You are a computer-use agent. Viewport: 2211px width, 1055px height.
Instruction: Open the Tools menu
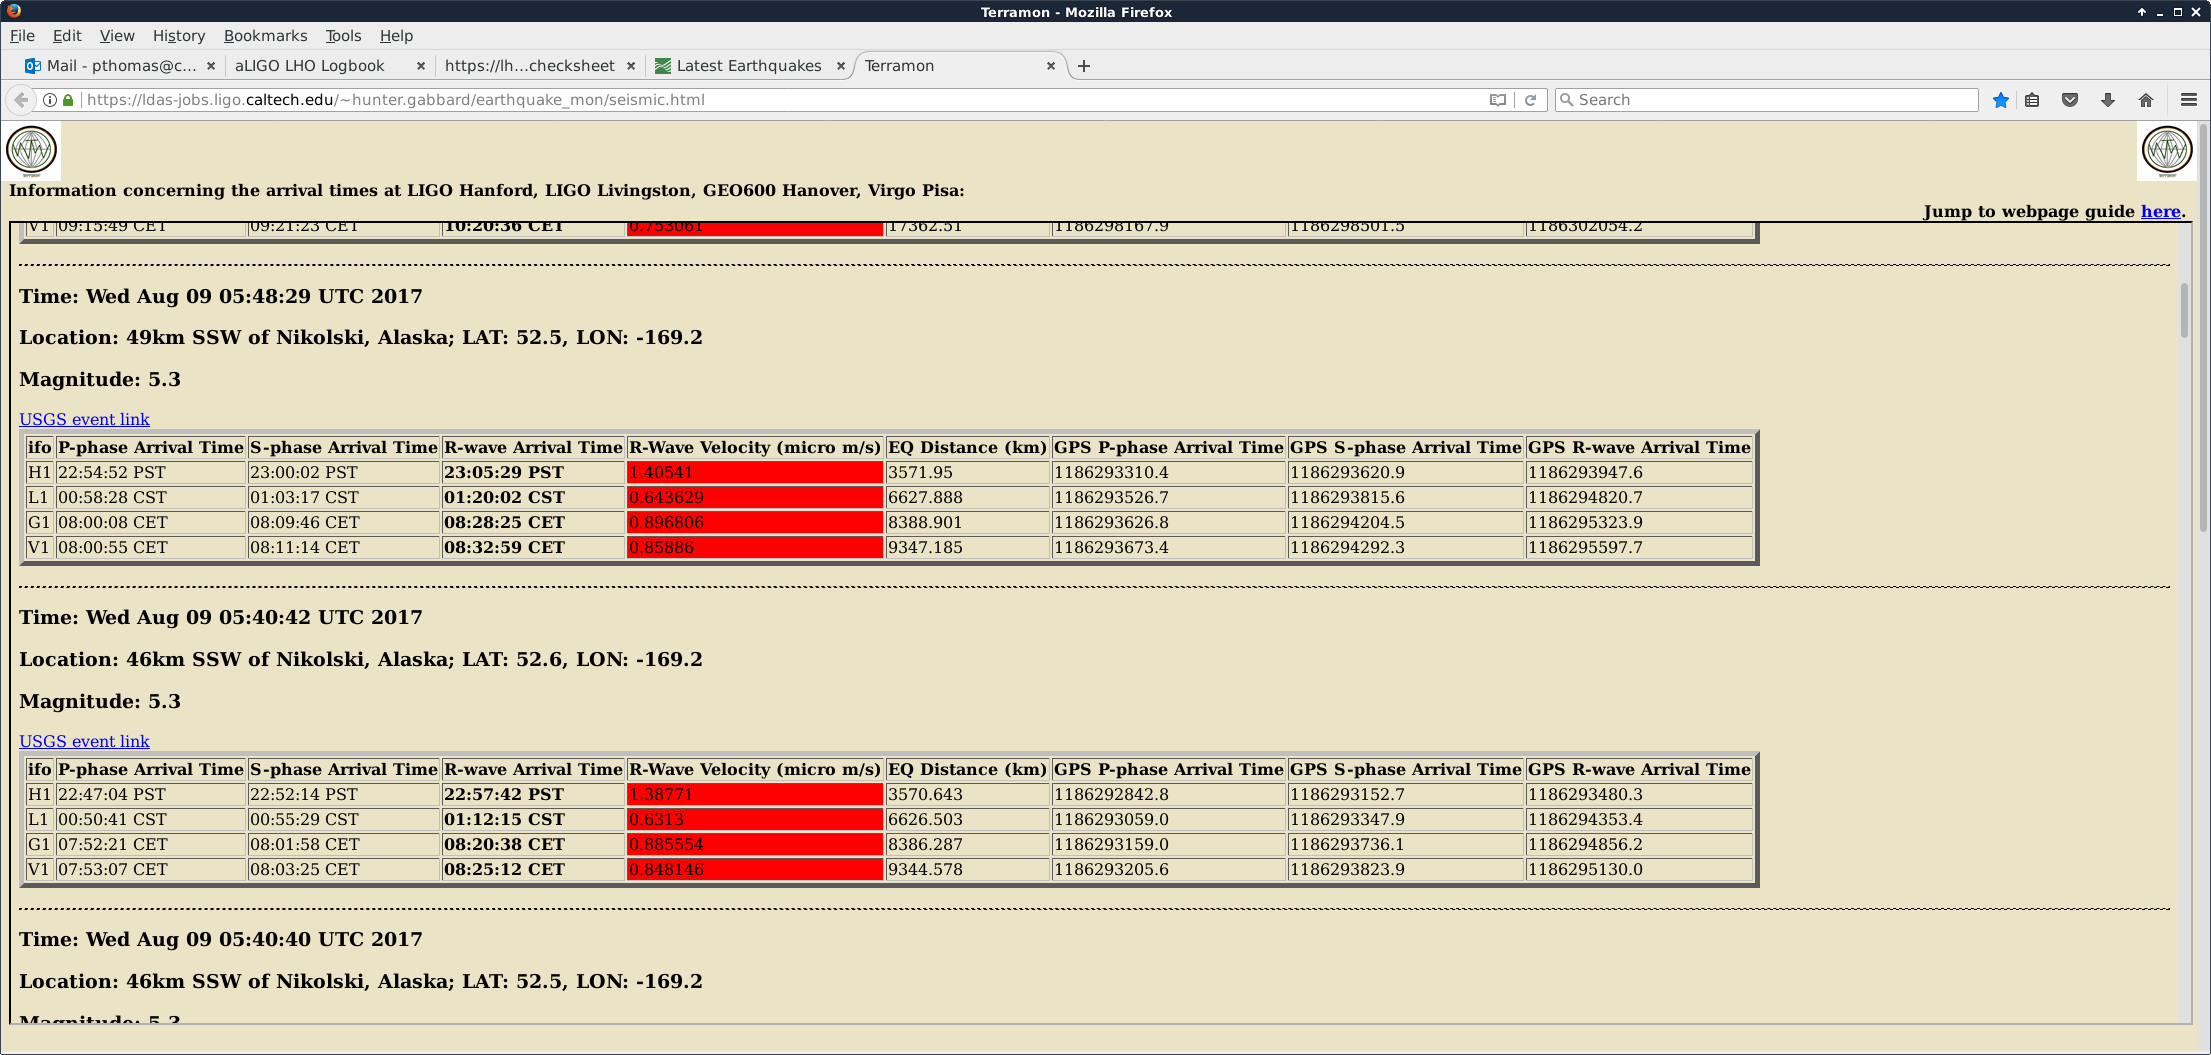click(x=343, y=36)
